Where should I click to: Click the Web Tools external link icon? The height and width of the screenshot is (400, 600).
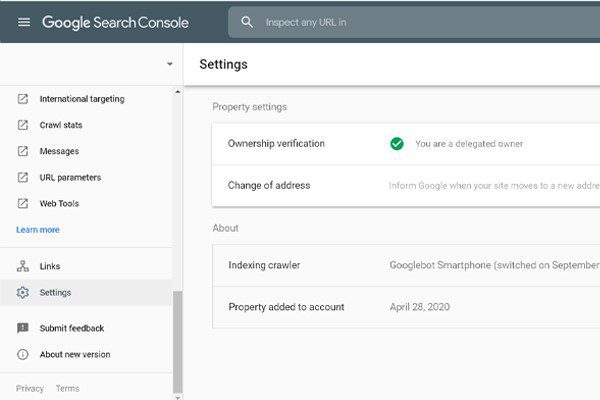[x=23, y=203]
